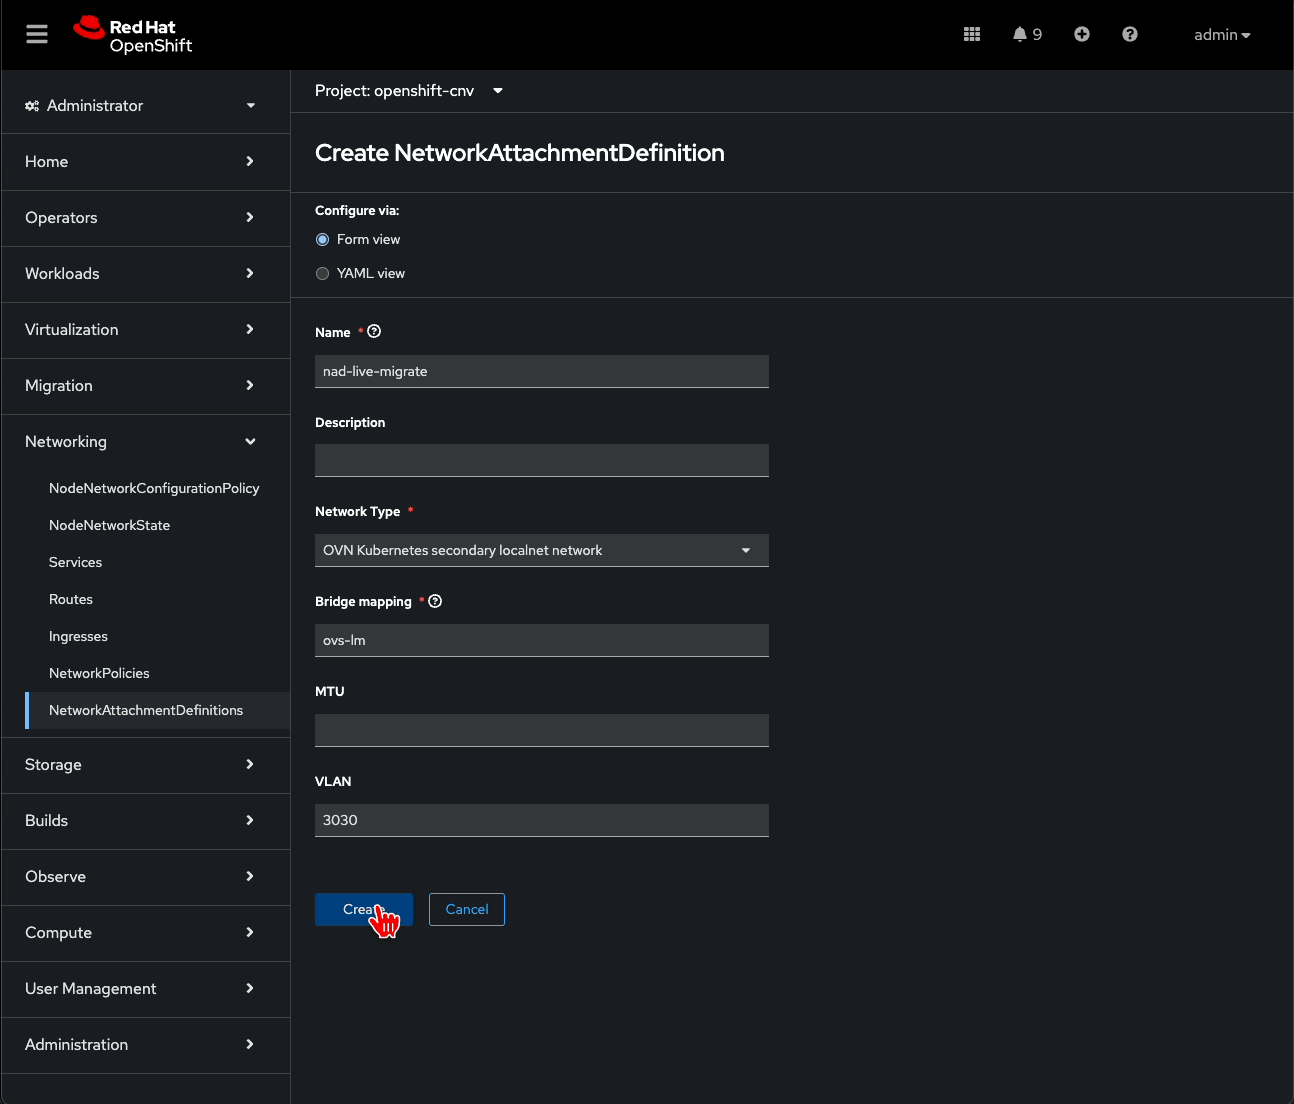Viewport: 1294px width, 1104px height.
Task: Select the Form view radio button
Action: 322,240
